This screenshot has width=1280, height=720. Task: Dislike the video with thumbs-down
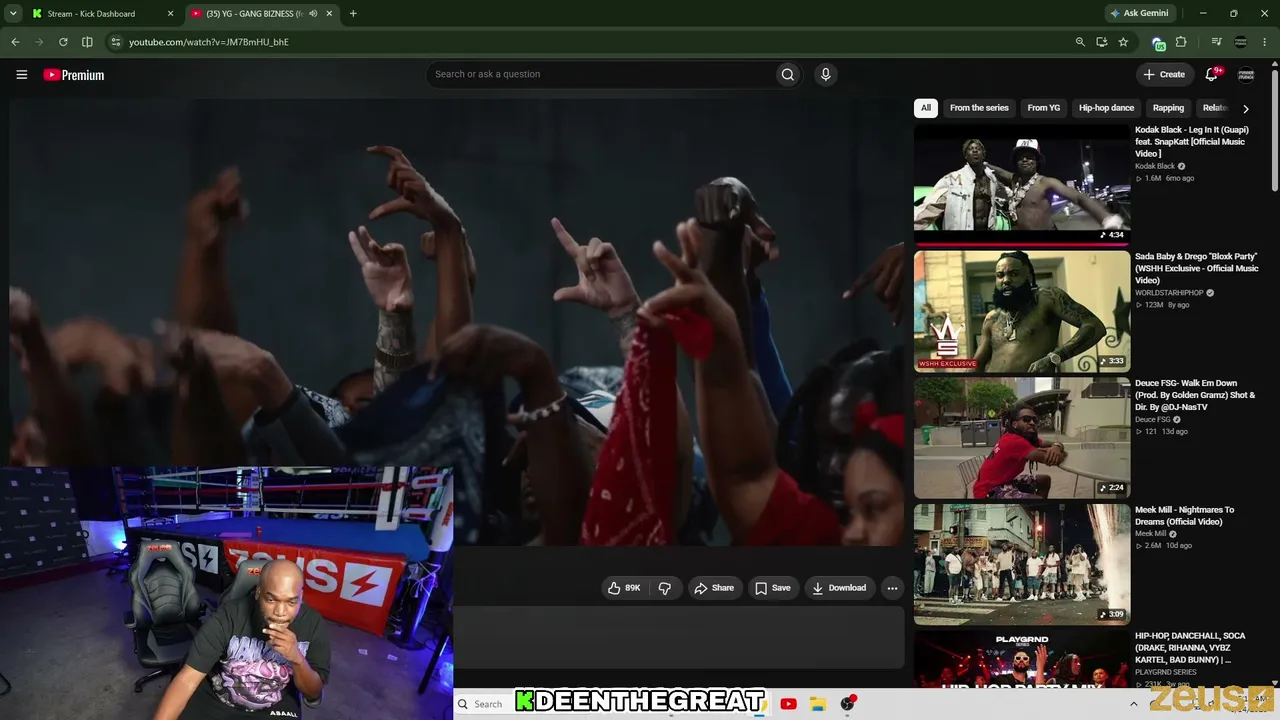[664, 588]
